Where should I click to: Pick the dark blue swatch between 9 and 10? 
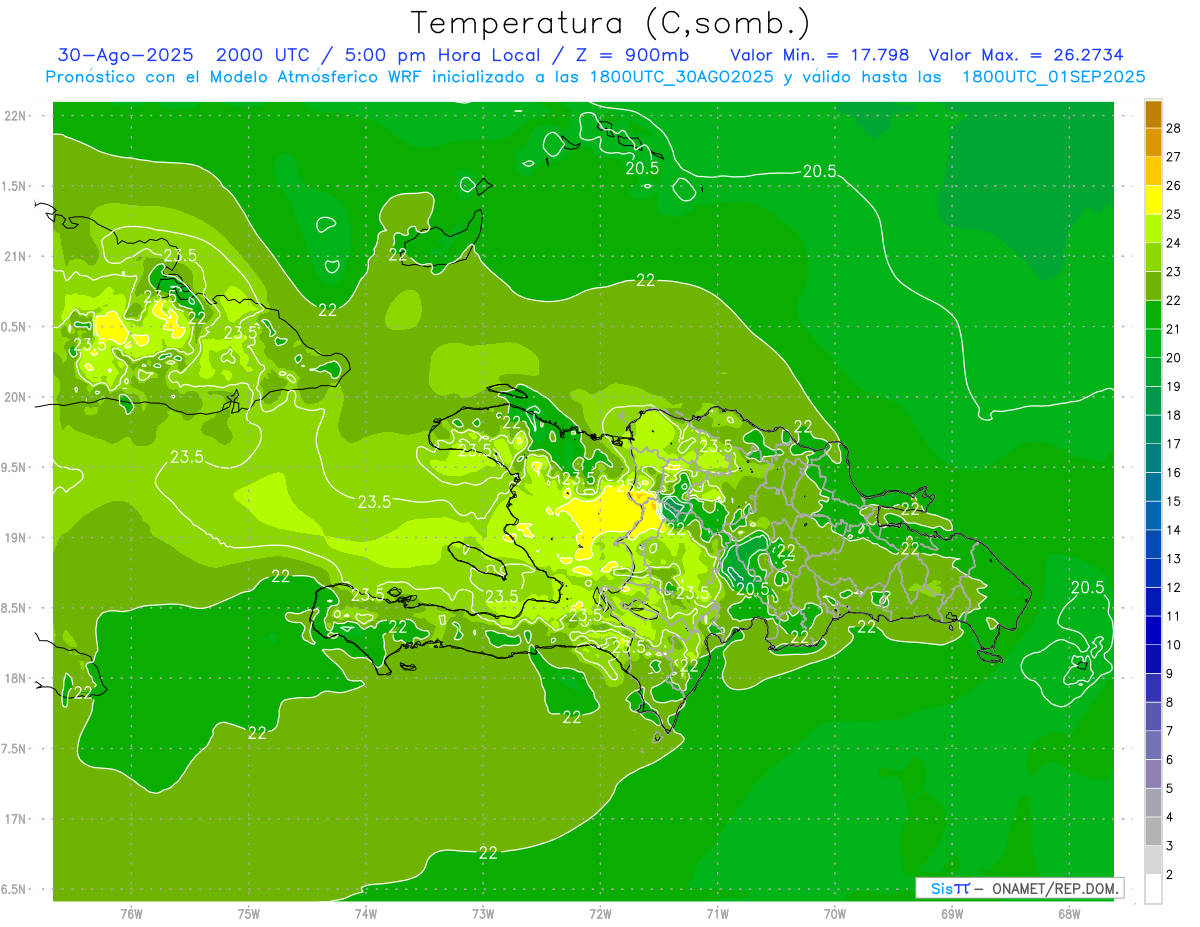point(1153,660)
